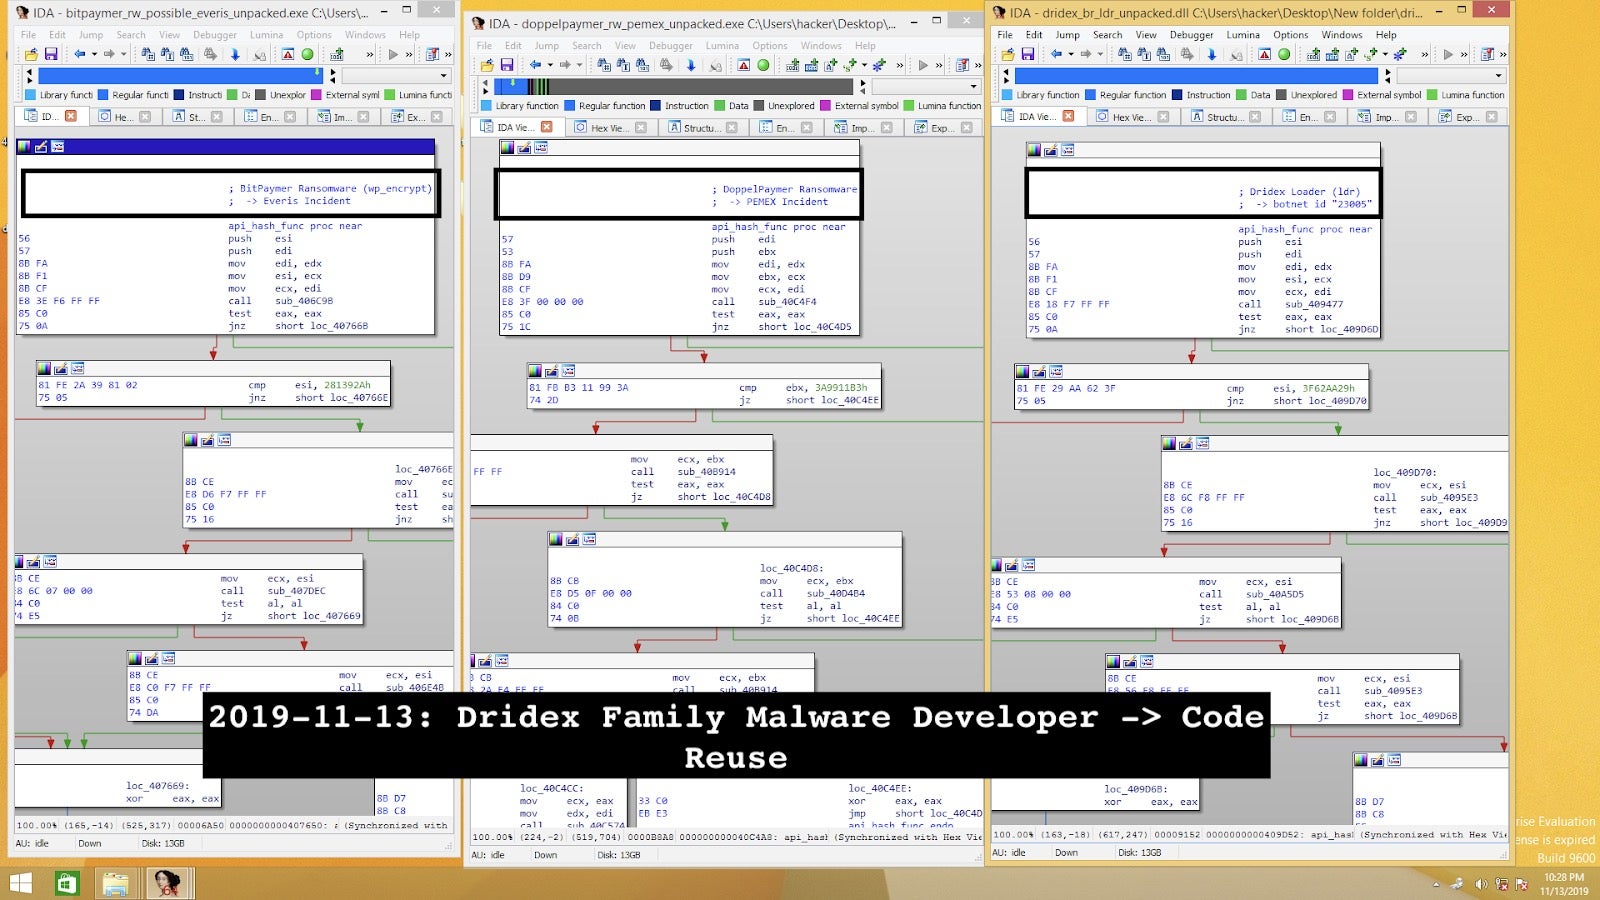Open the Debugger menu in the doppelpaymer window
The height and width of the screenshot is (900, 1600).
[670, 45]
